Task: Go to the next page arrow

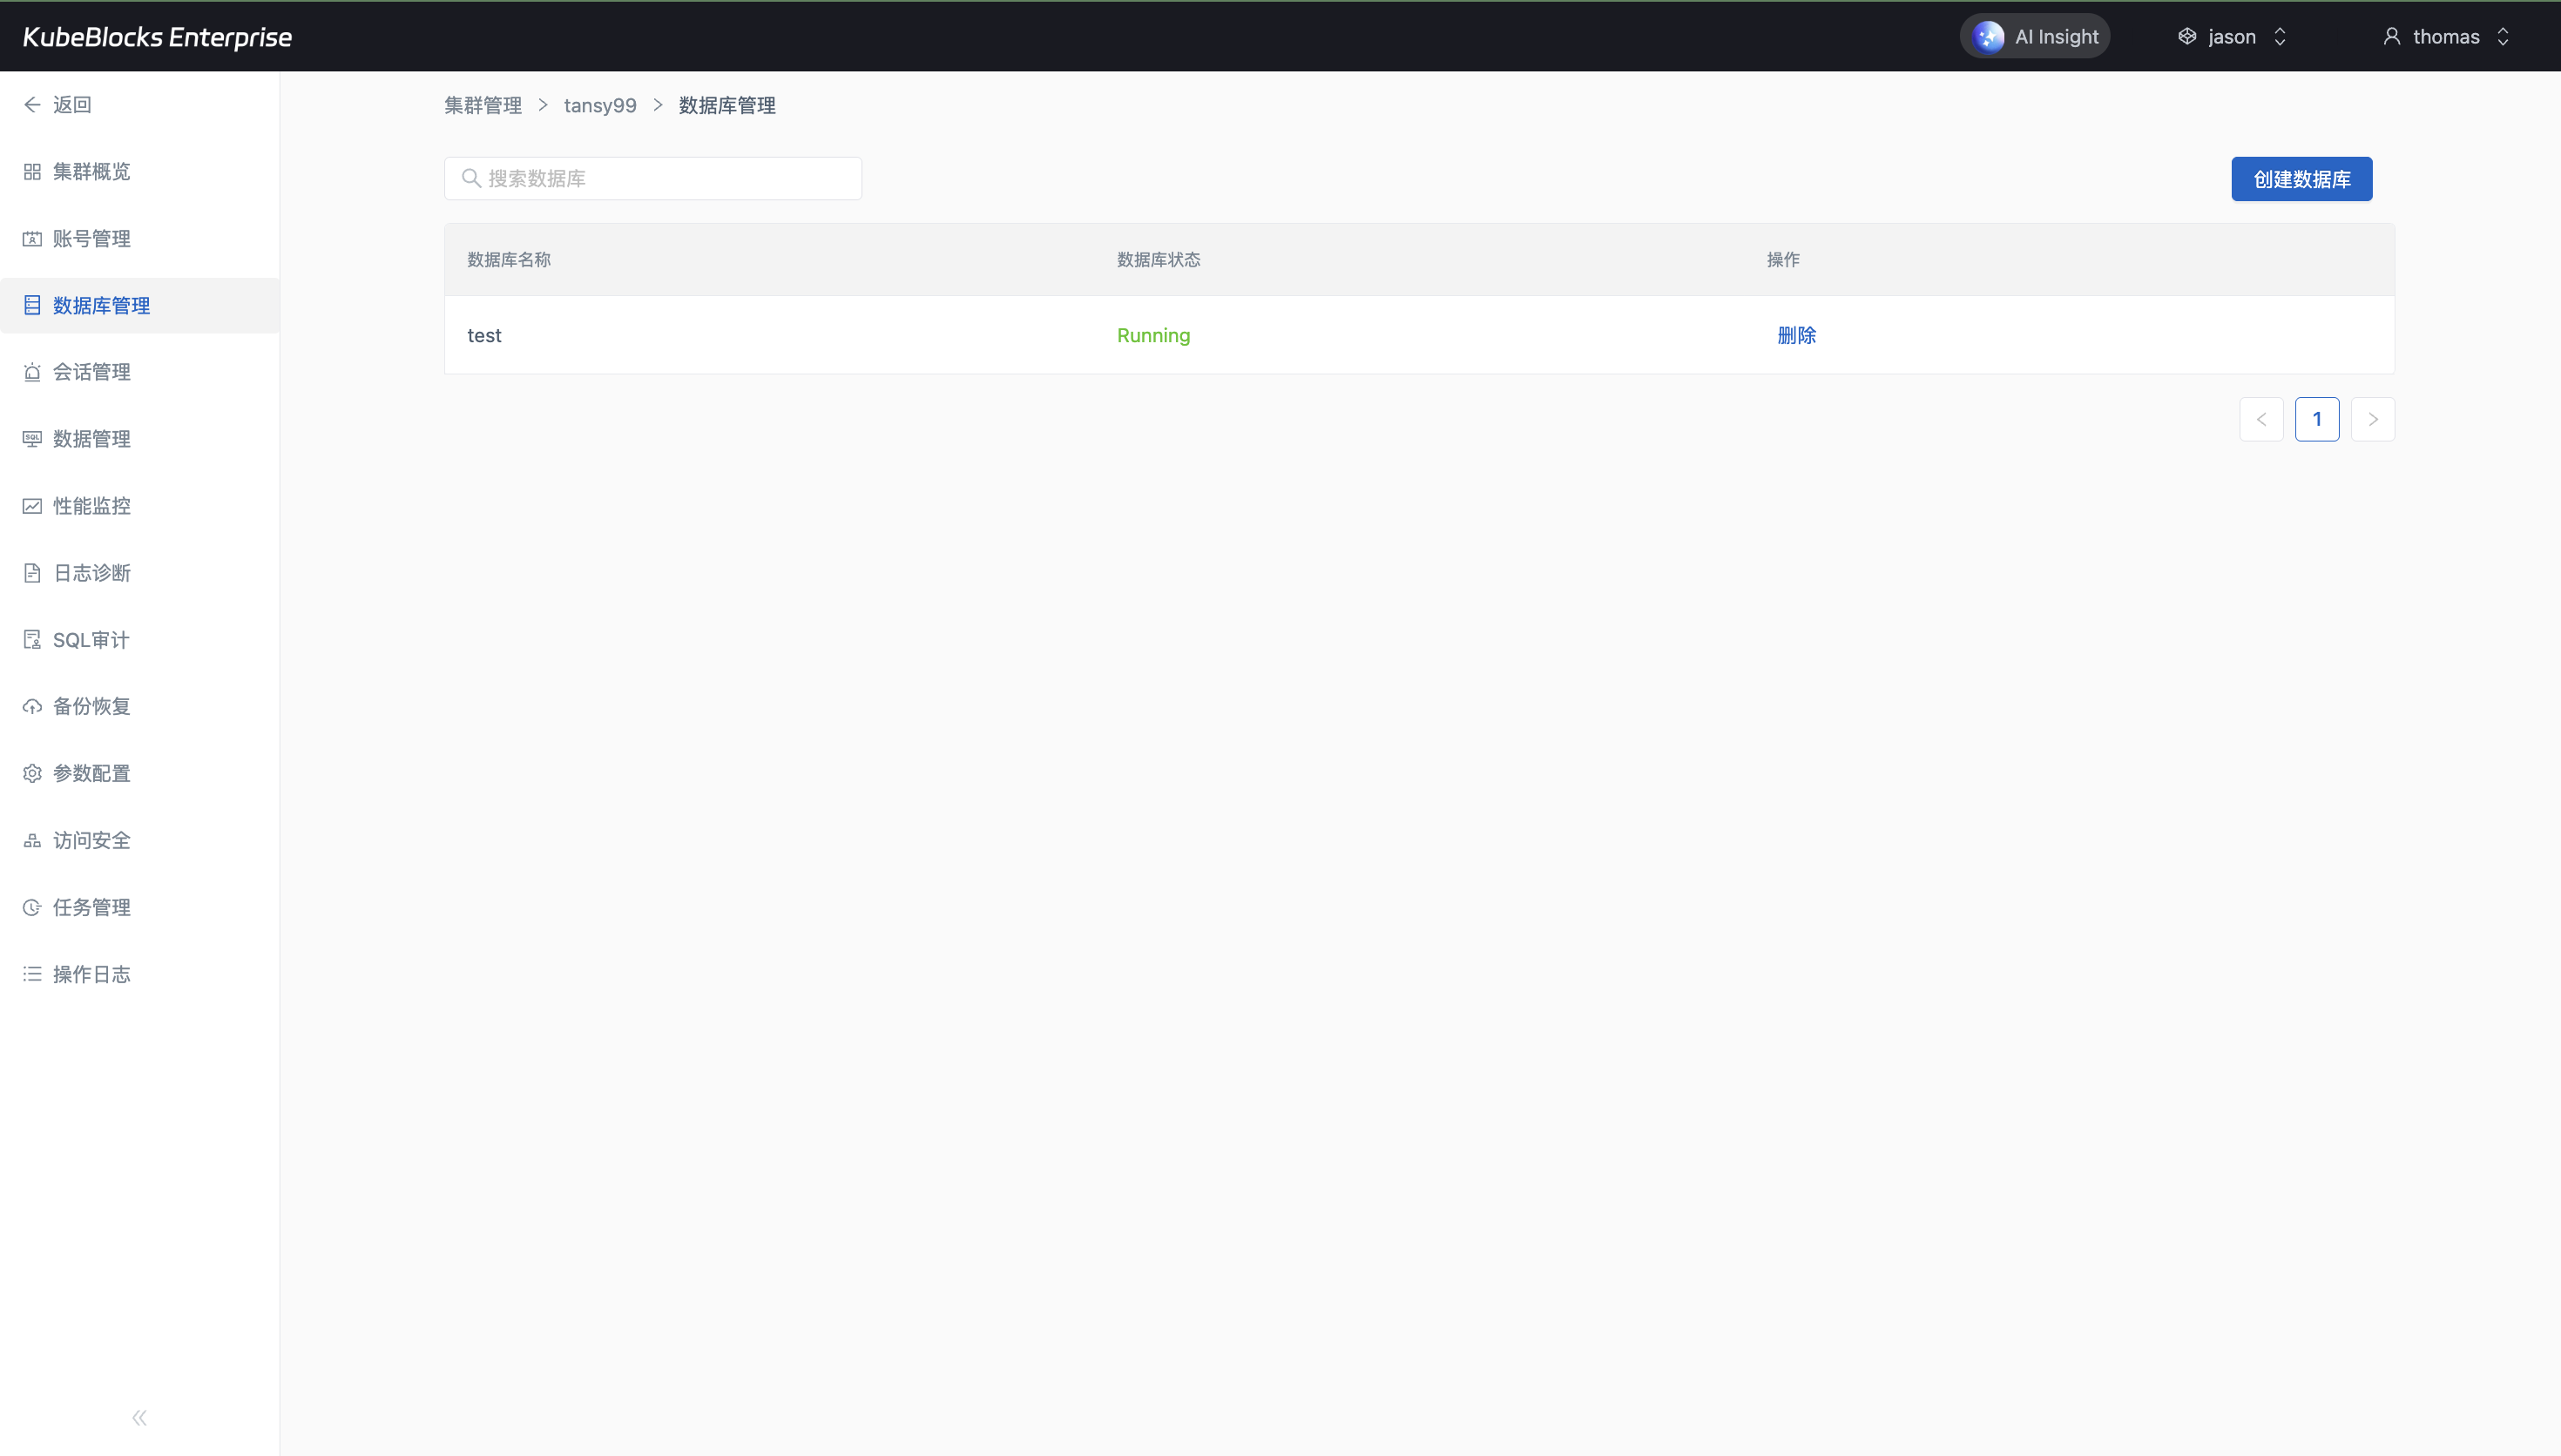Action: (2372, 420)
